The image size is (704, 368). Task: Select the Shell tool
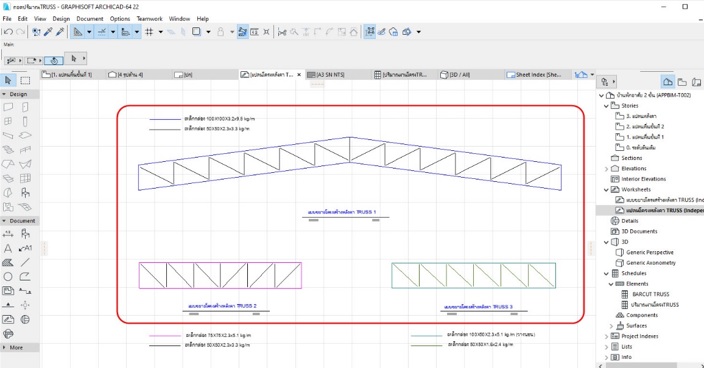(25, 164)
